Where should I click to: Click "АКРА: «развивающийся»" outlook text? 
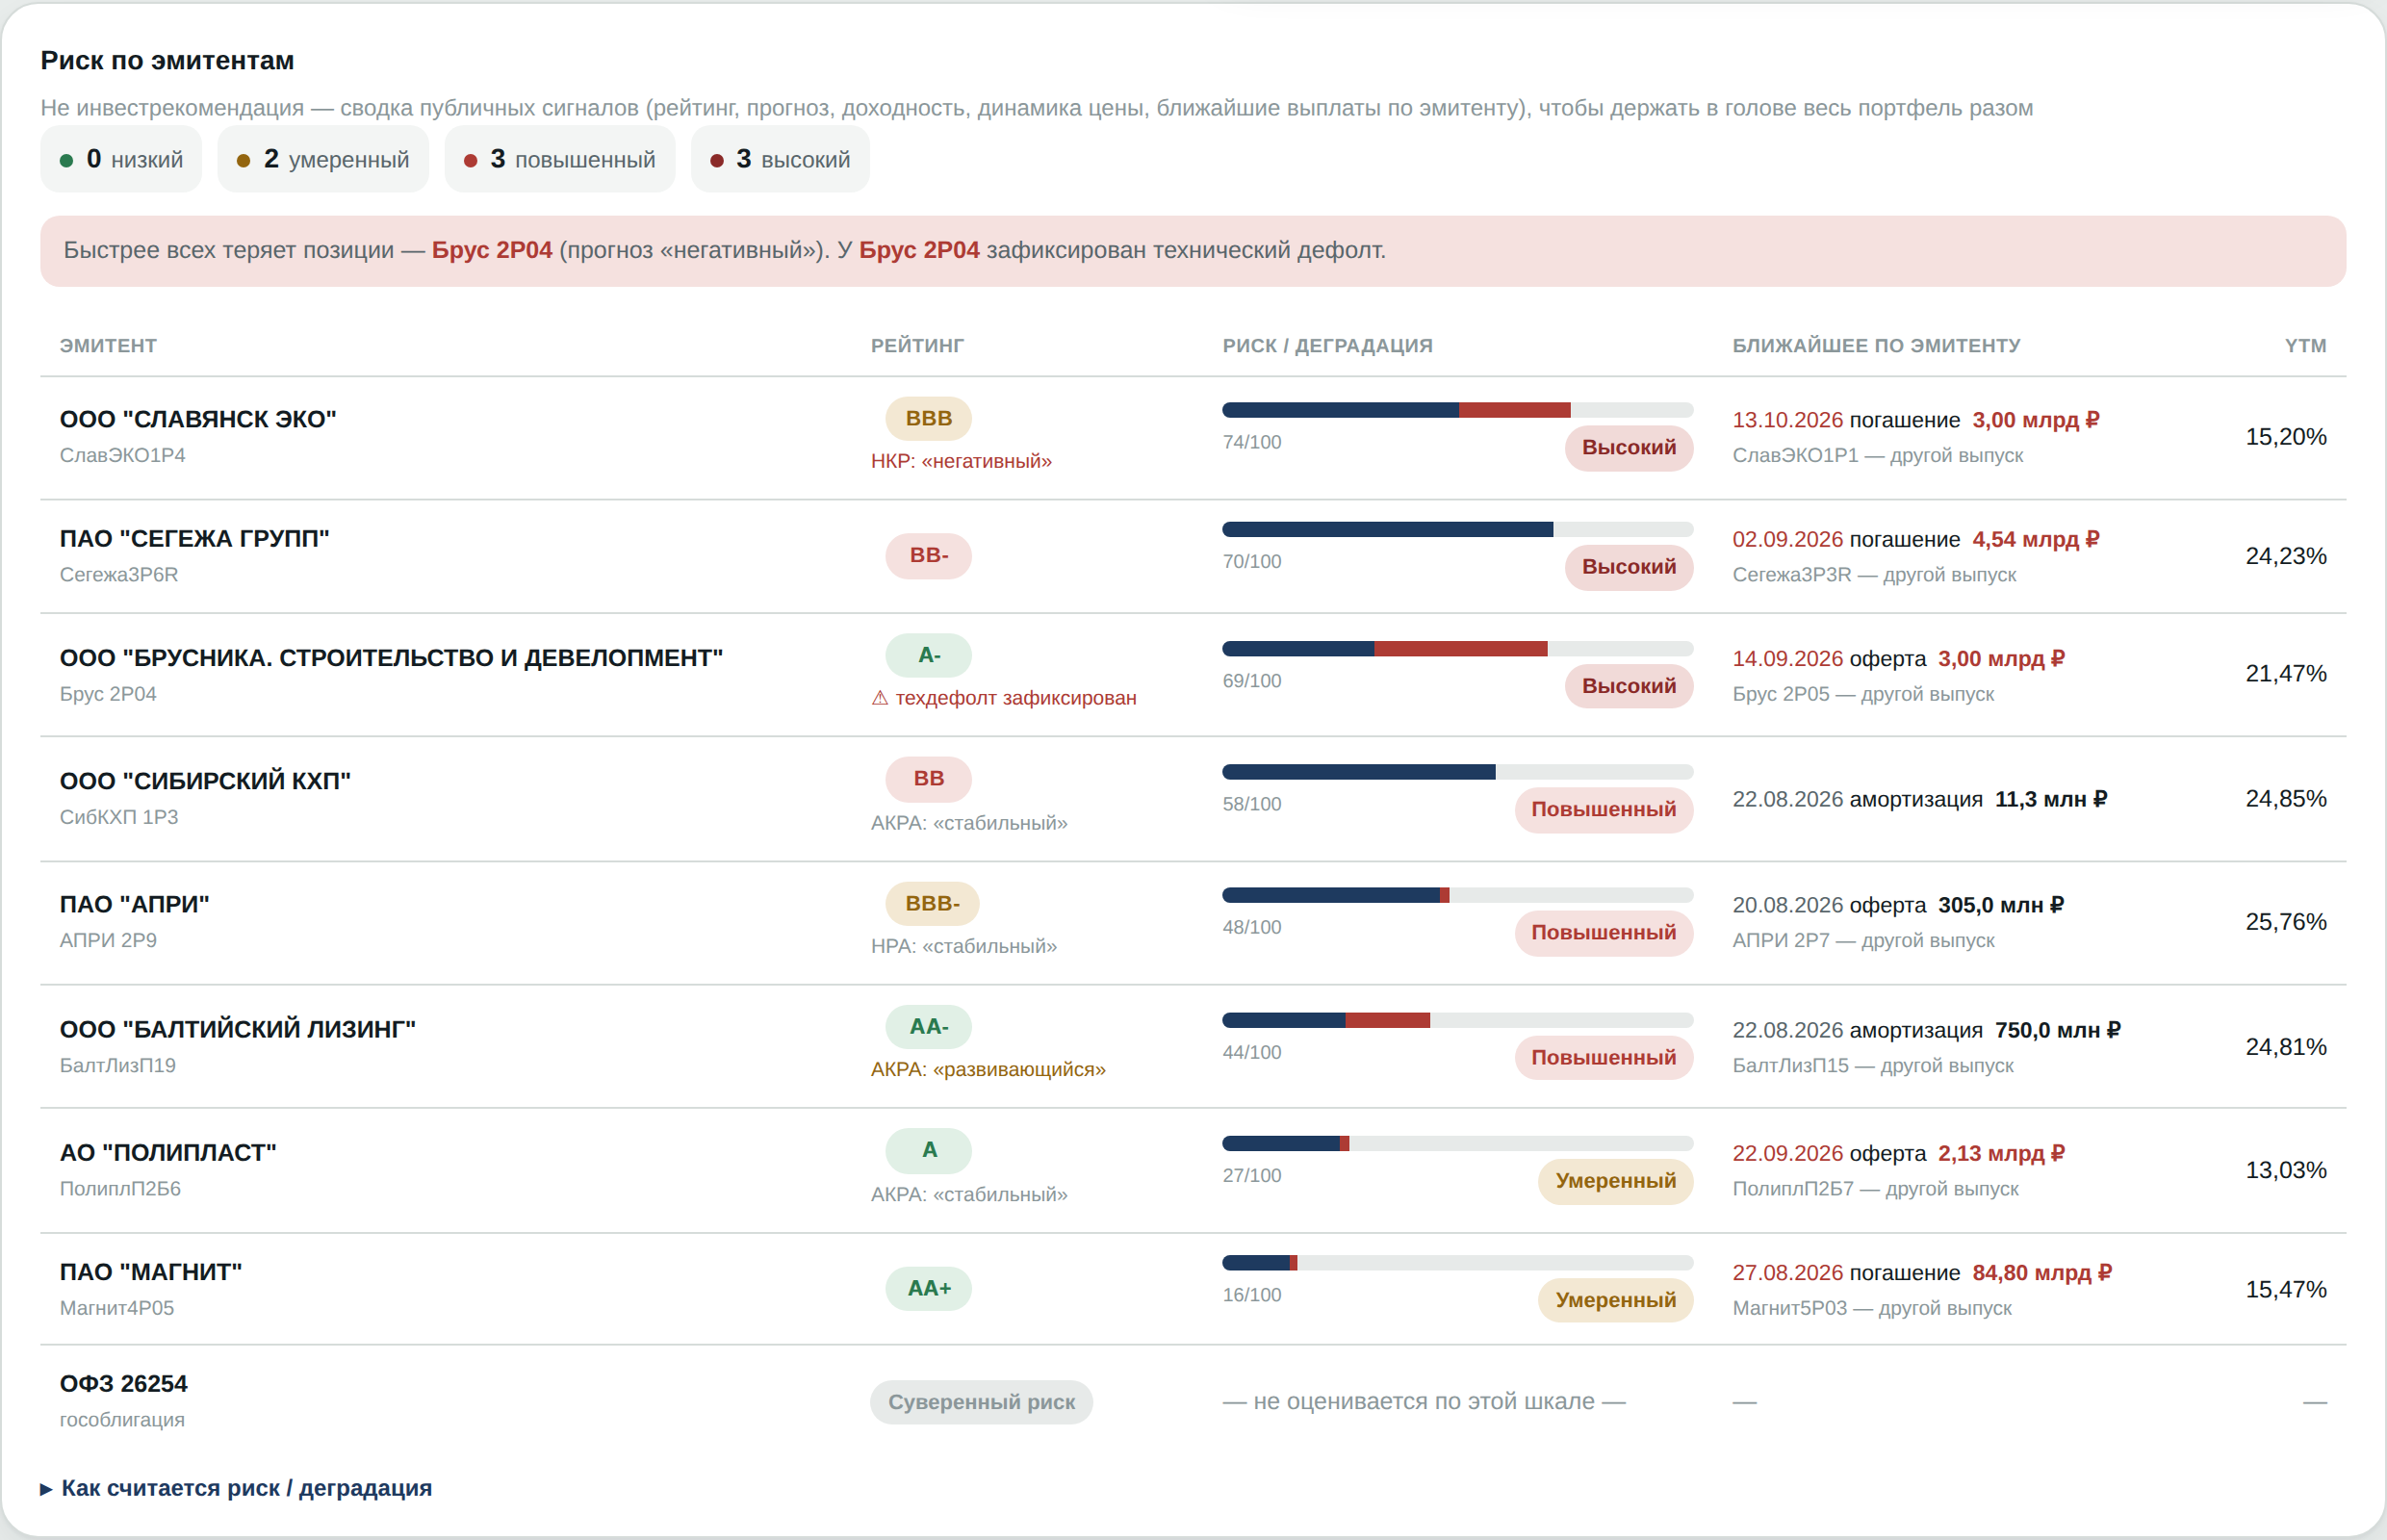[988, 1069]
